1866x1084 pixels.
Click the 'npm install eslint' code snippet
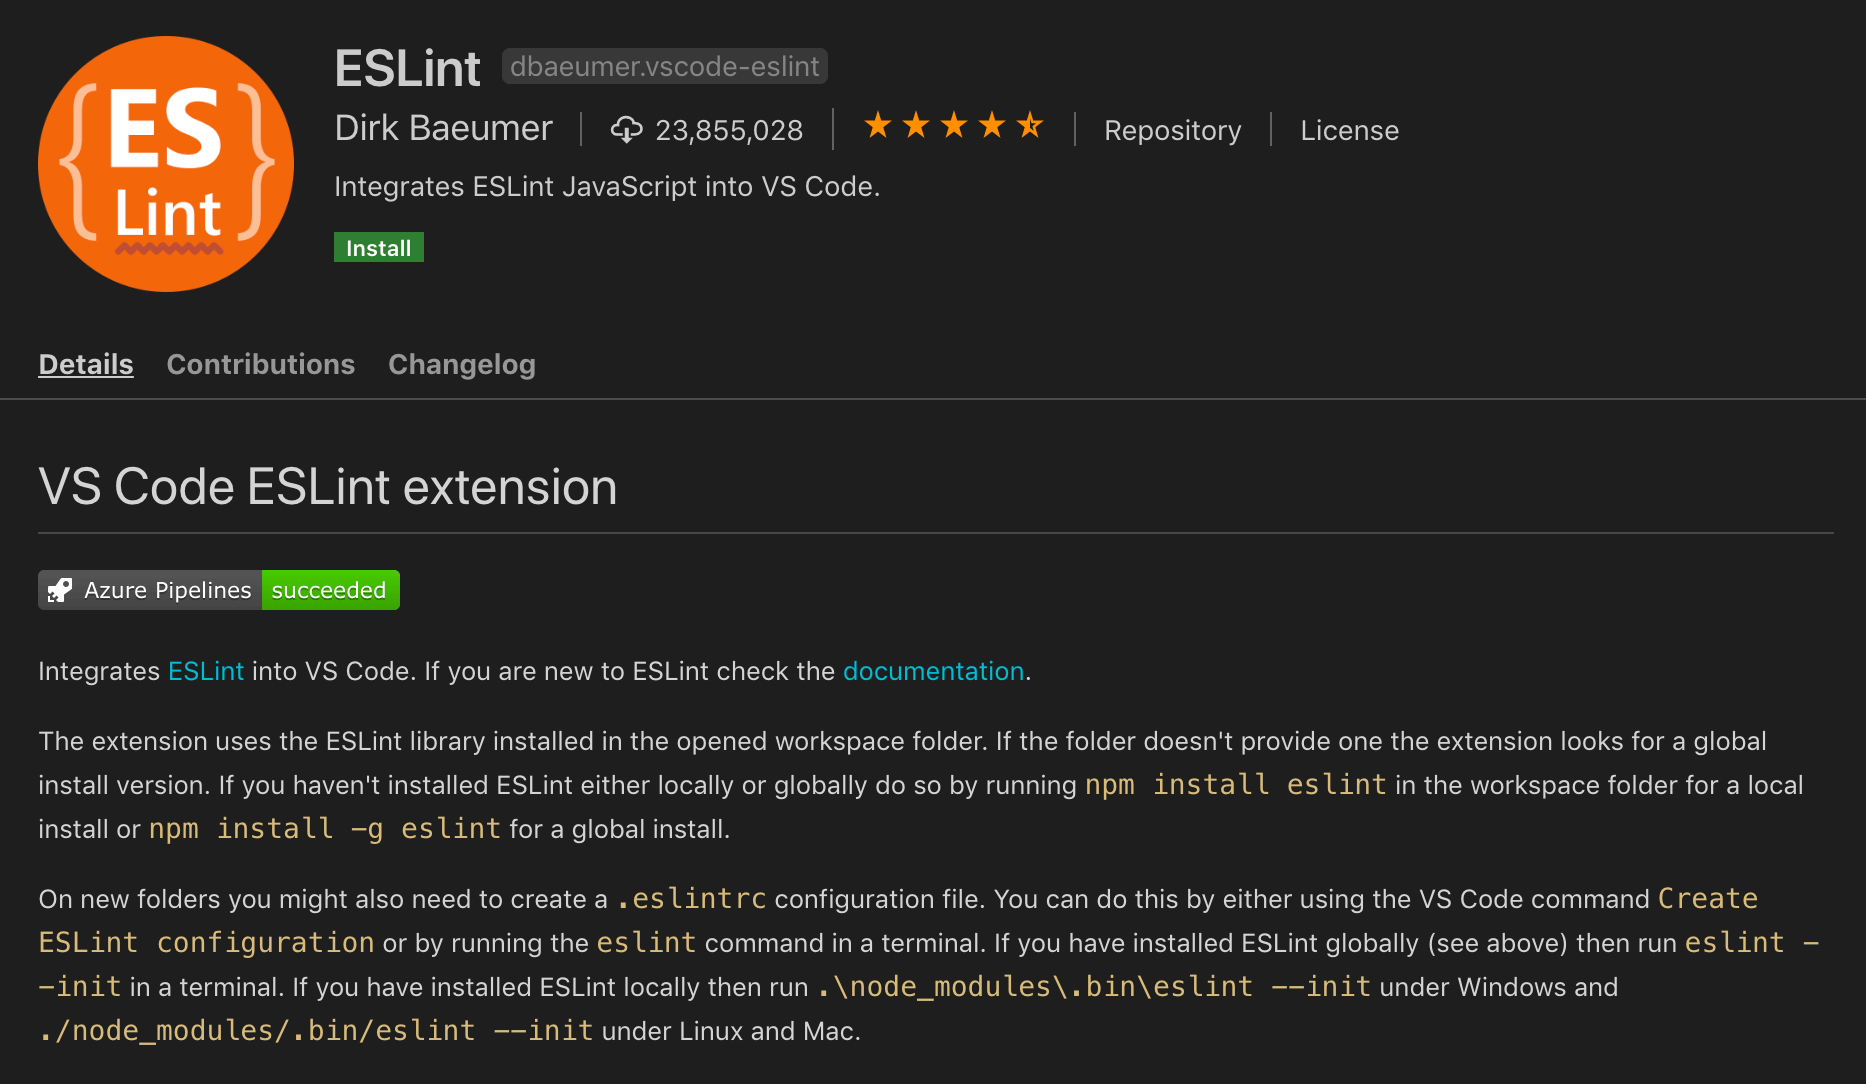click(1236, 785)
